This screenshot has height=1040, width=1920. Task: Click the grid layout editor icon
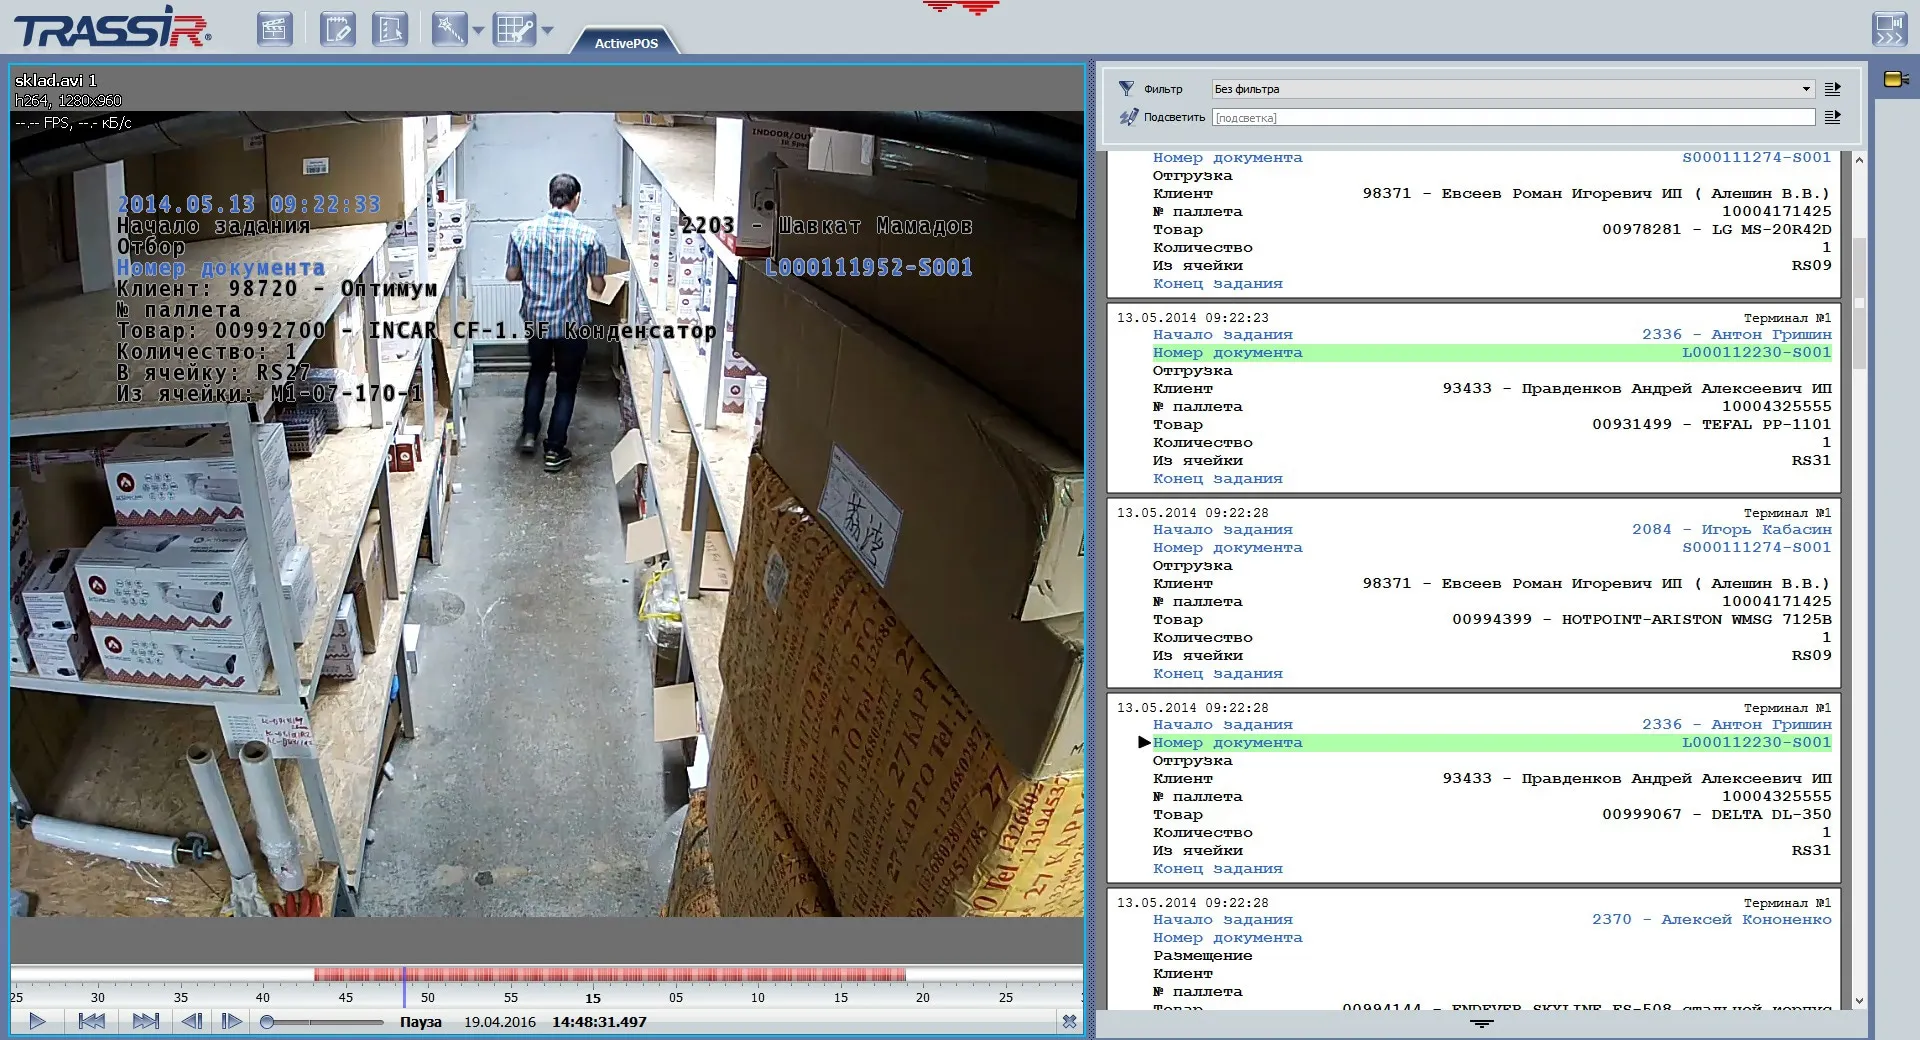(514, 29)
